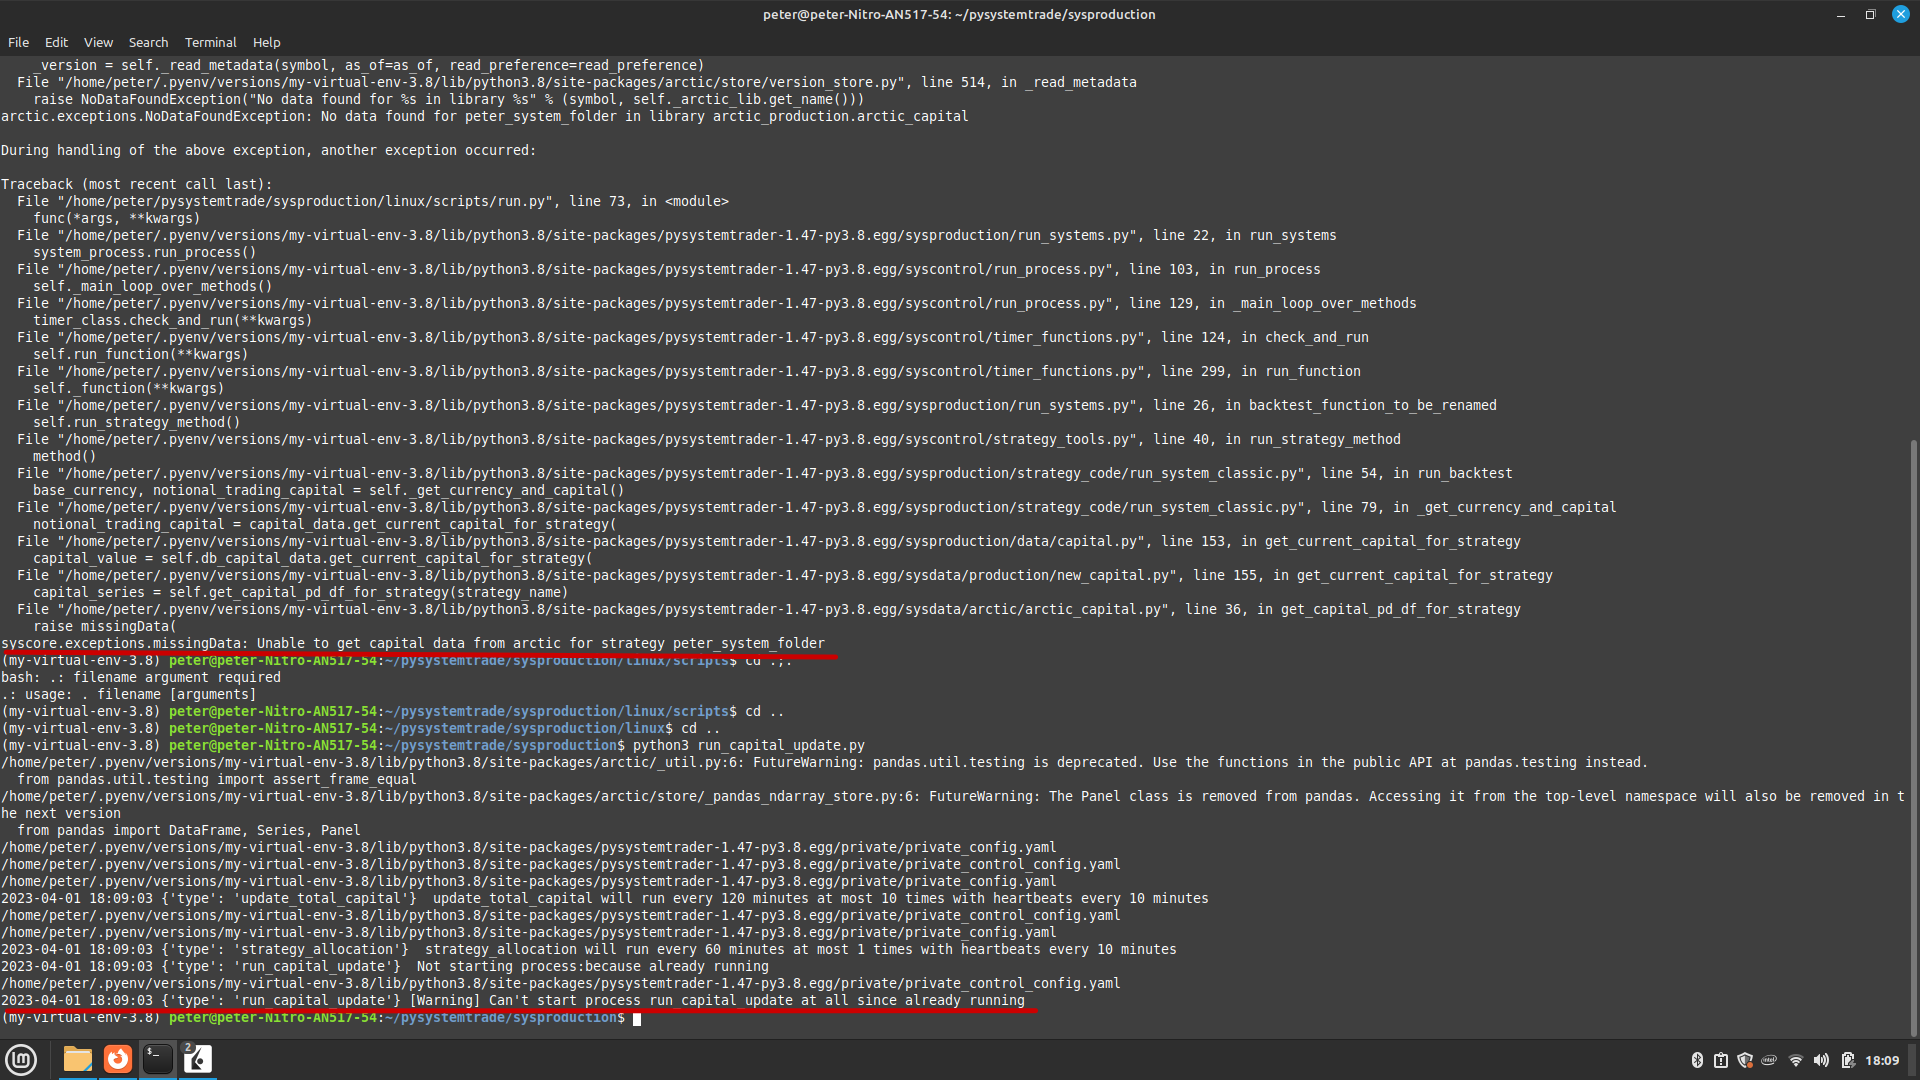Click 'Can't start process run_capital_update' warning line

pyautogui.click(x=513, y=1000)
